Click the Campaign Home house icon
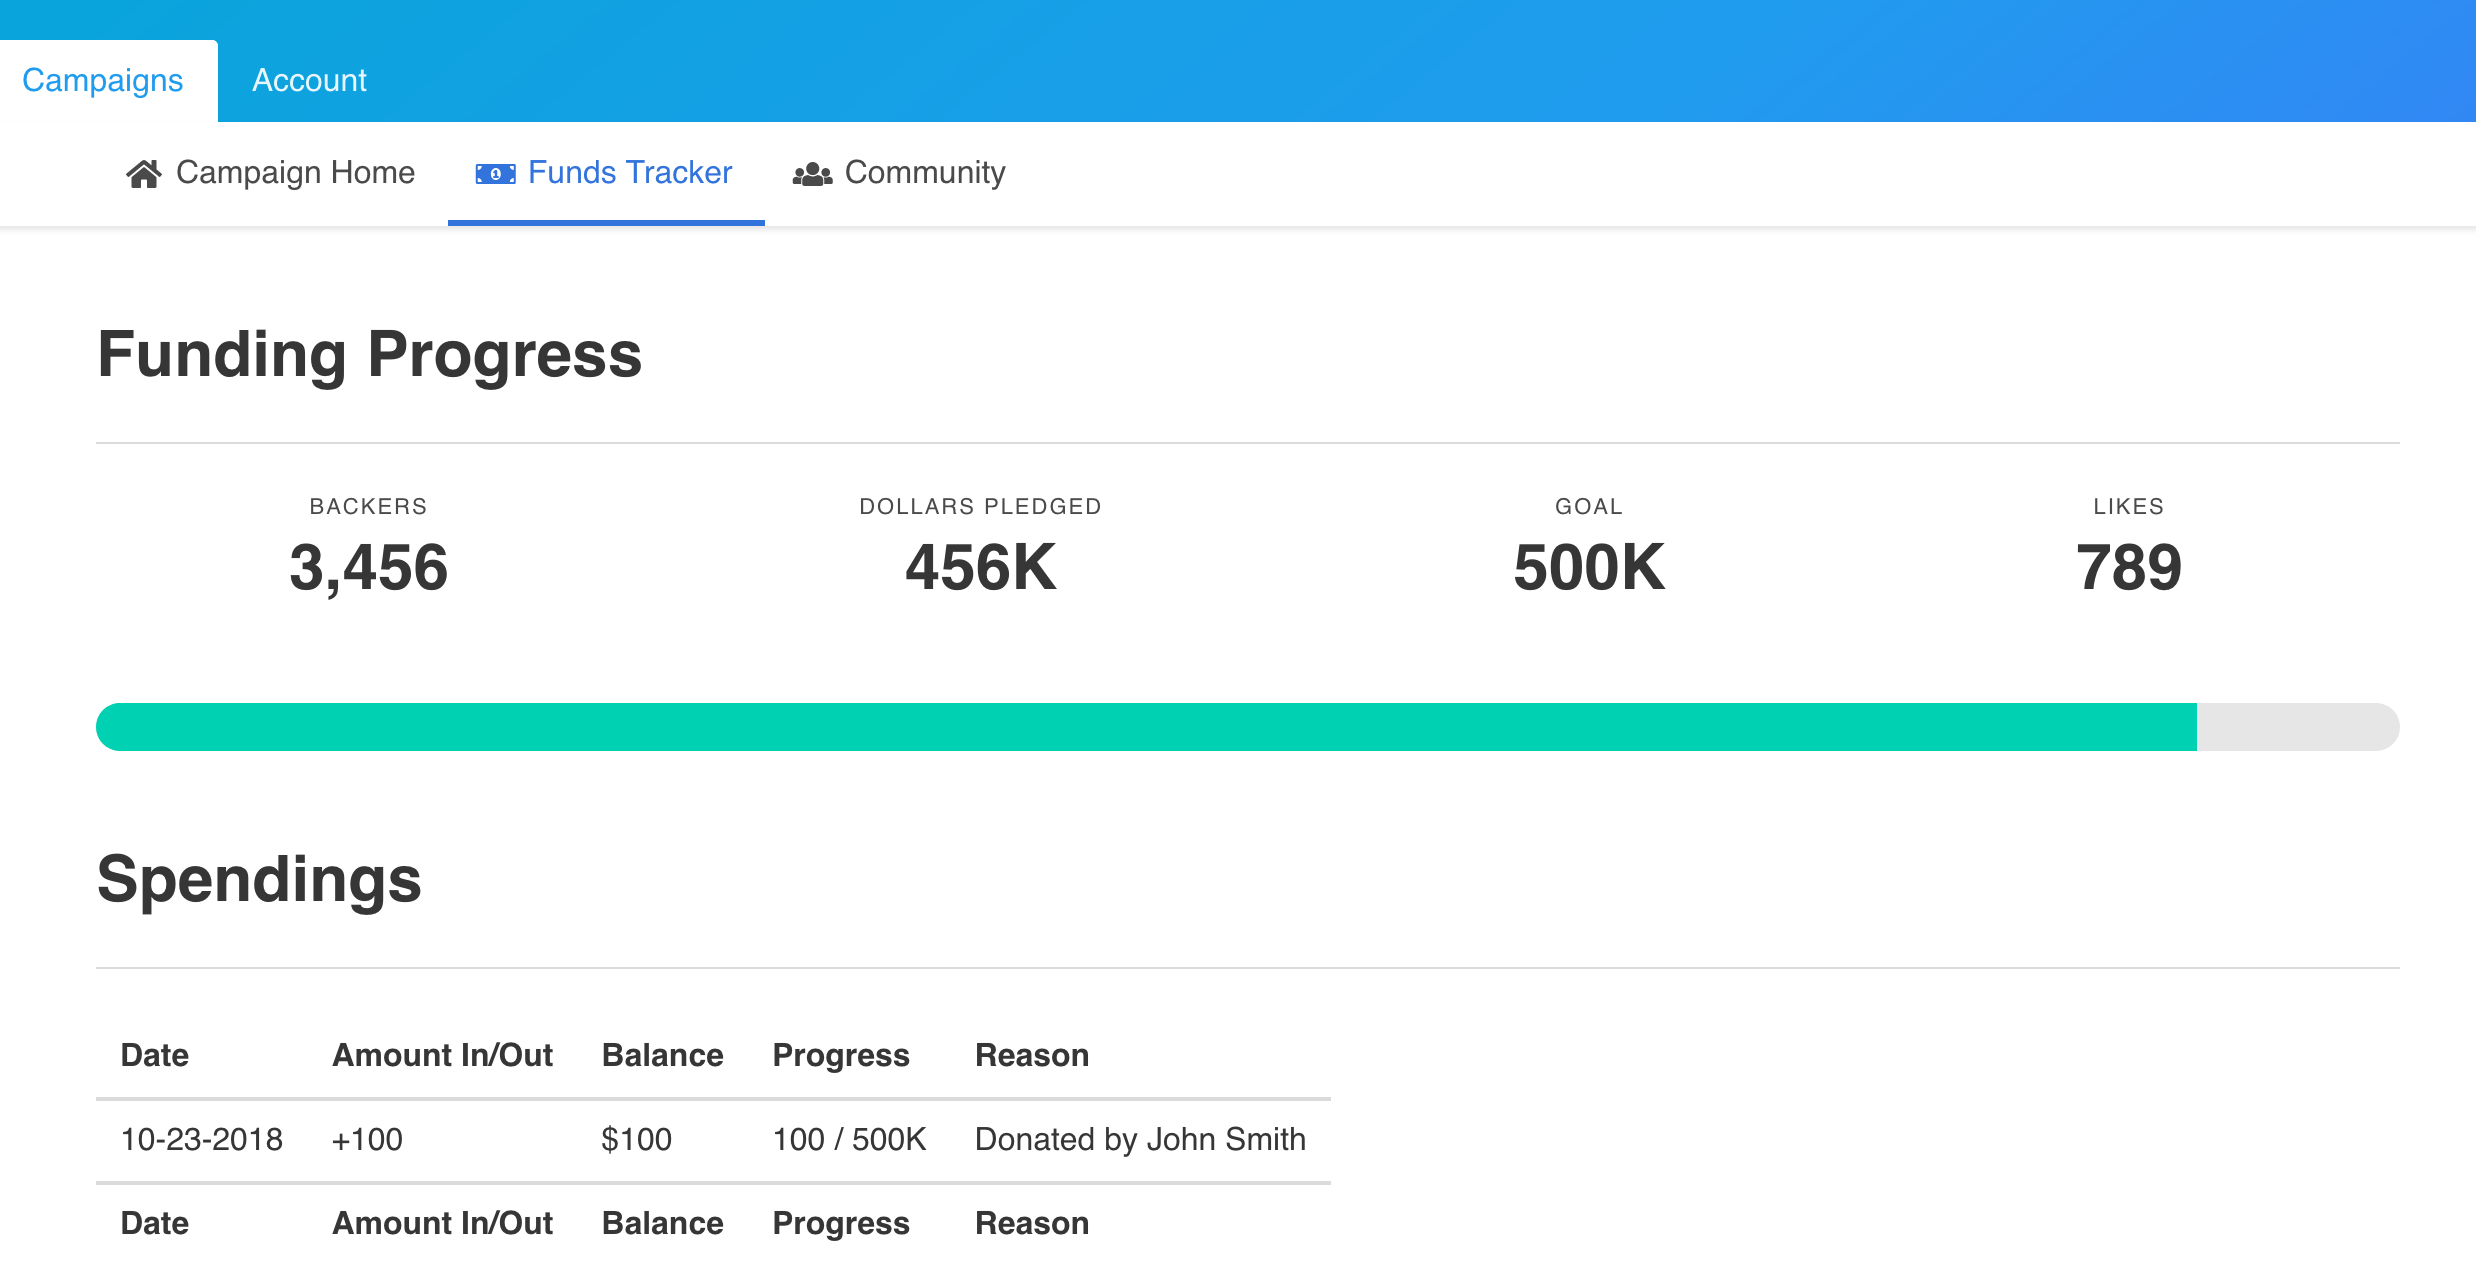2476x1270 pixels. pyautogui.click(x=143, y=174)
